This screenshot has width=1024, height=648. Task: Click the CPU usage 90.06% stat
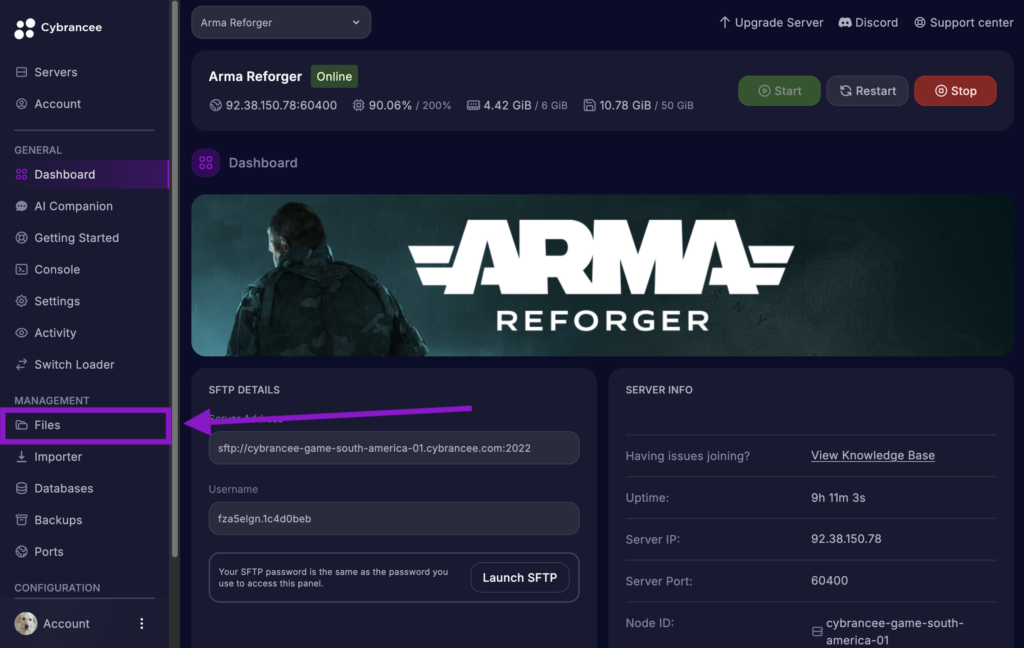(x=402, y=105)
